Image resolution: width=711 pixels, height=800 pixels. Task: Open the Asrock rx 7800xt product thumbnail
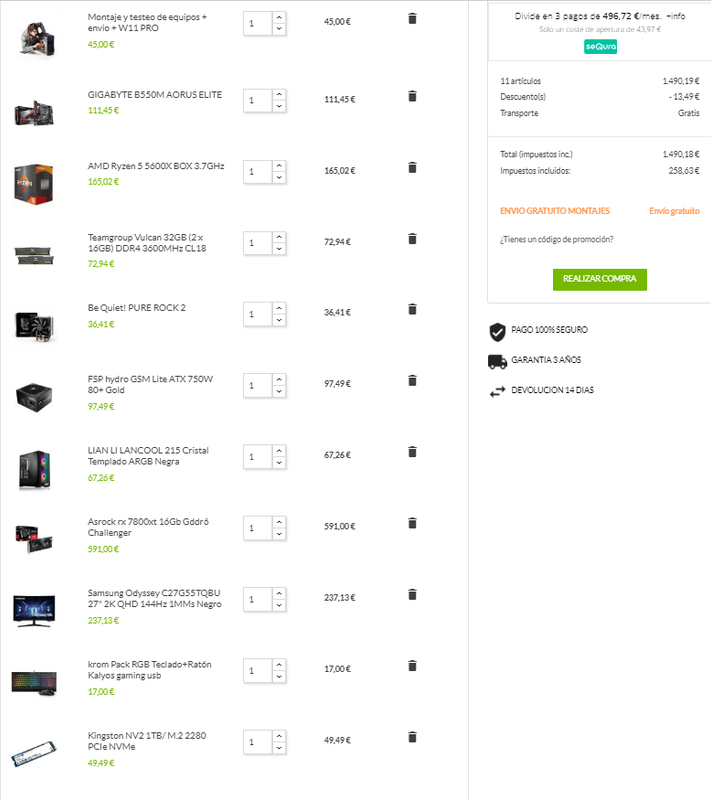[x=34, y=539]
